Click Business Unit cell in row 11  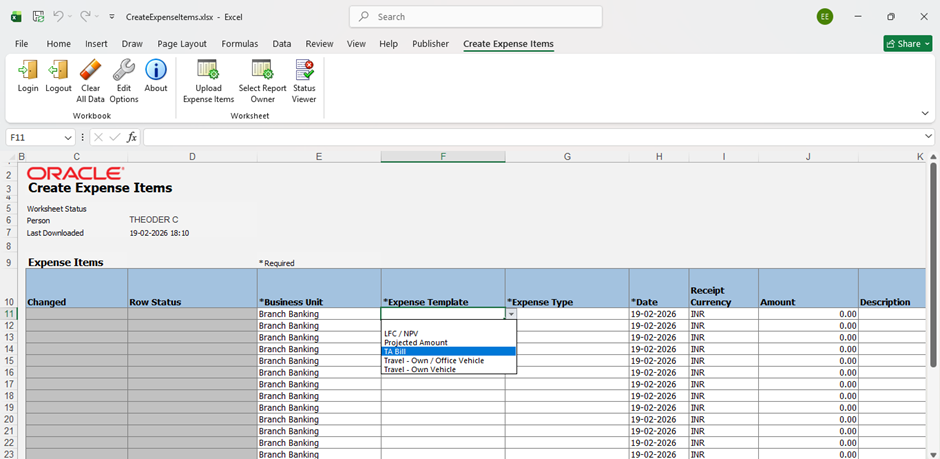point(319,313)
